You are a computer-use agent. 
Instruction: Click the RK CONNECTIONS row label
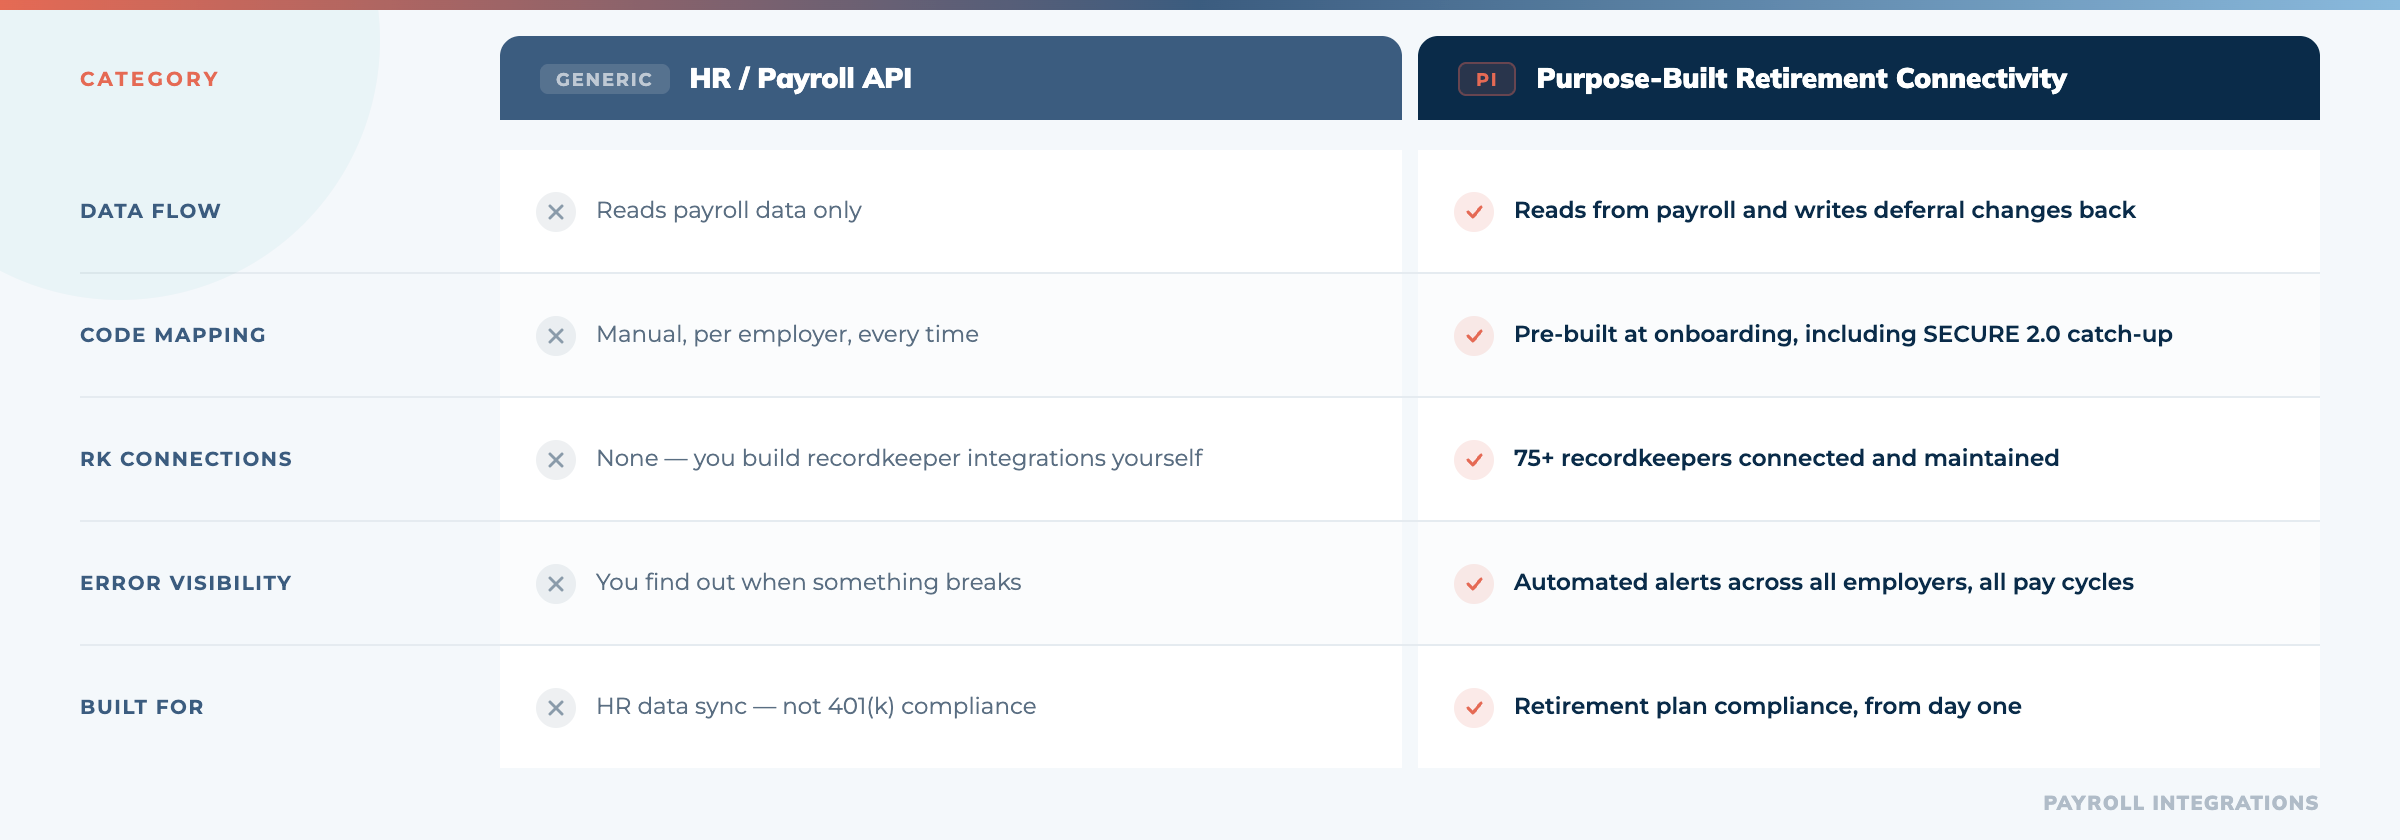click(186, 459)
